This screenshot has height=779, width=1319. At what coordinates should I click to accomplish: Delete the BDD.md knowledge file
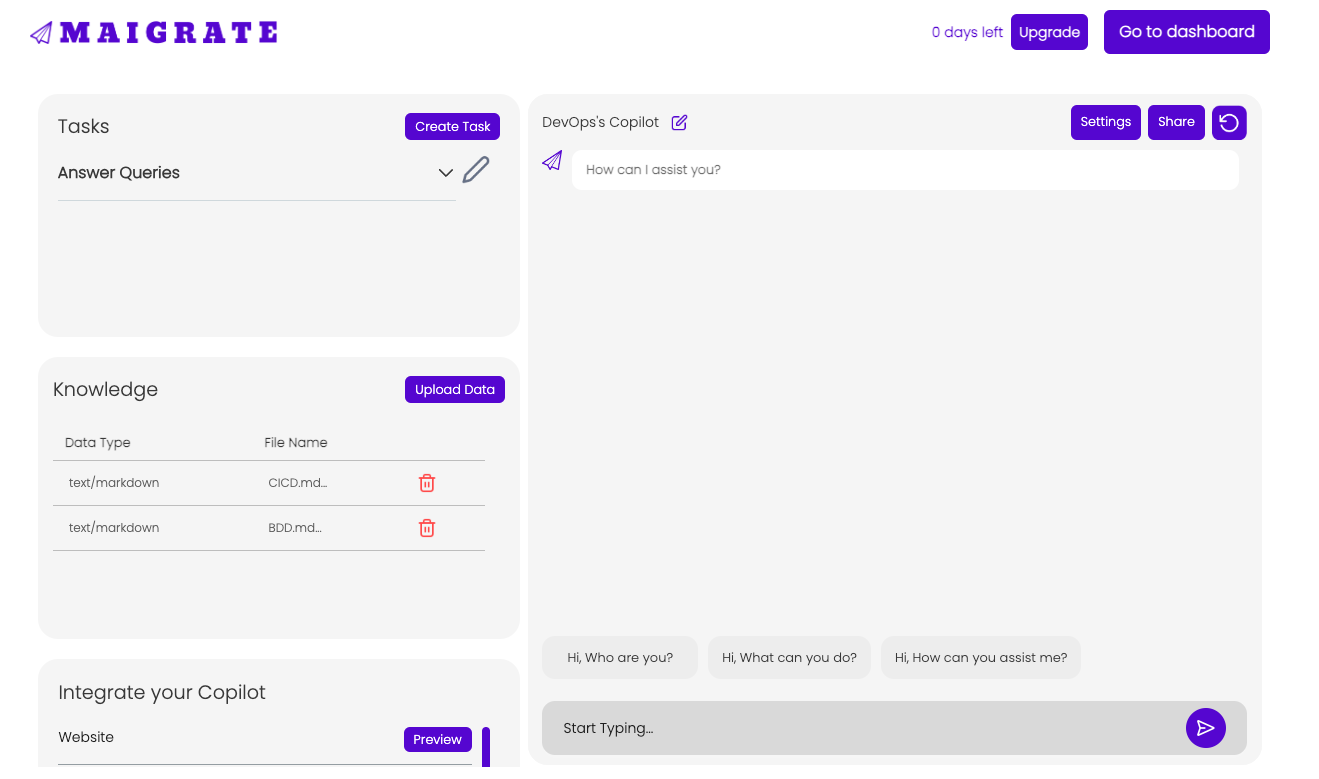coord(427,528)
